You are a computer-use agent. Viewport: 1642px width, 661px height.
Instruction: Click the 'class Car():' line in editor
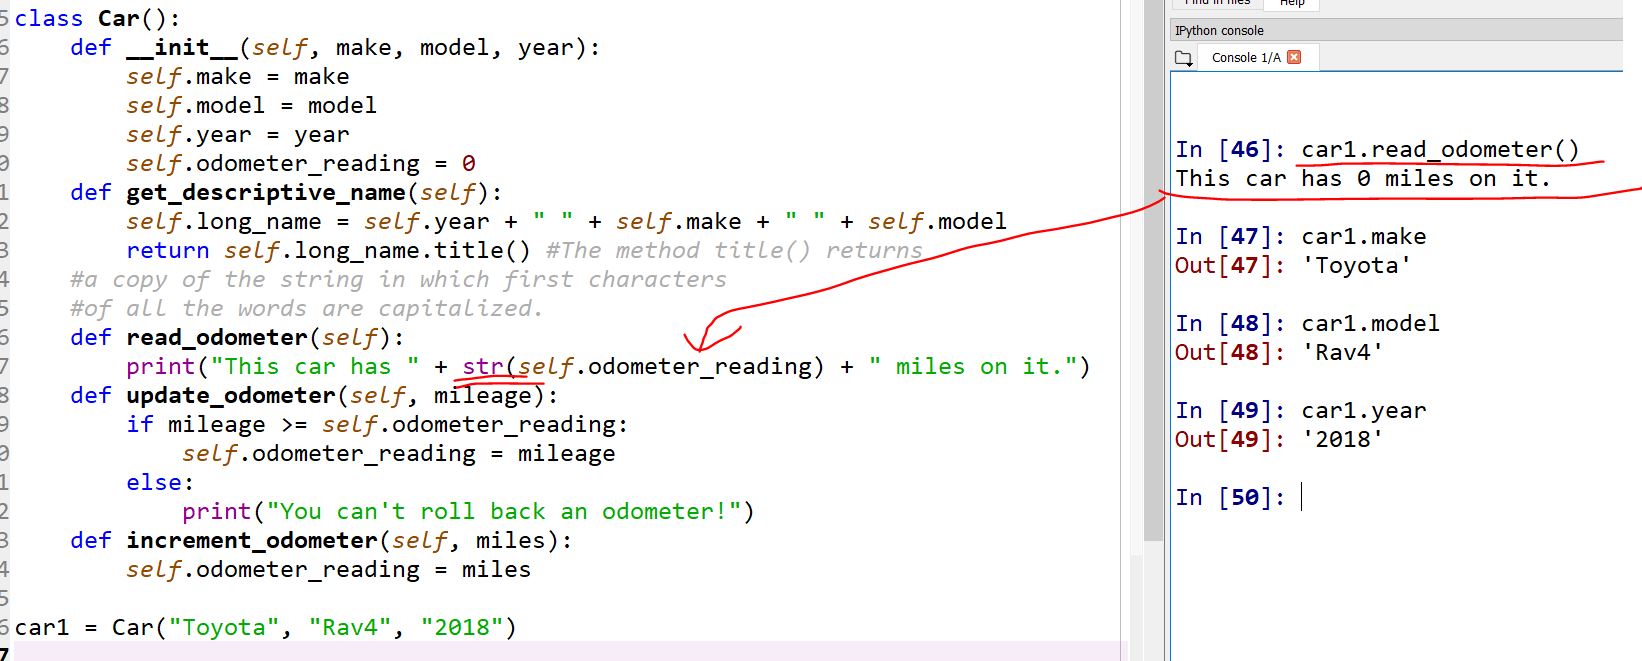coord(98,19)
